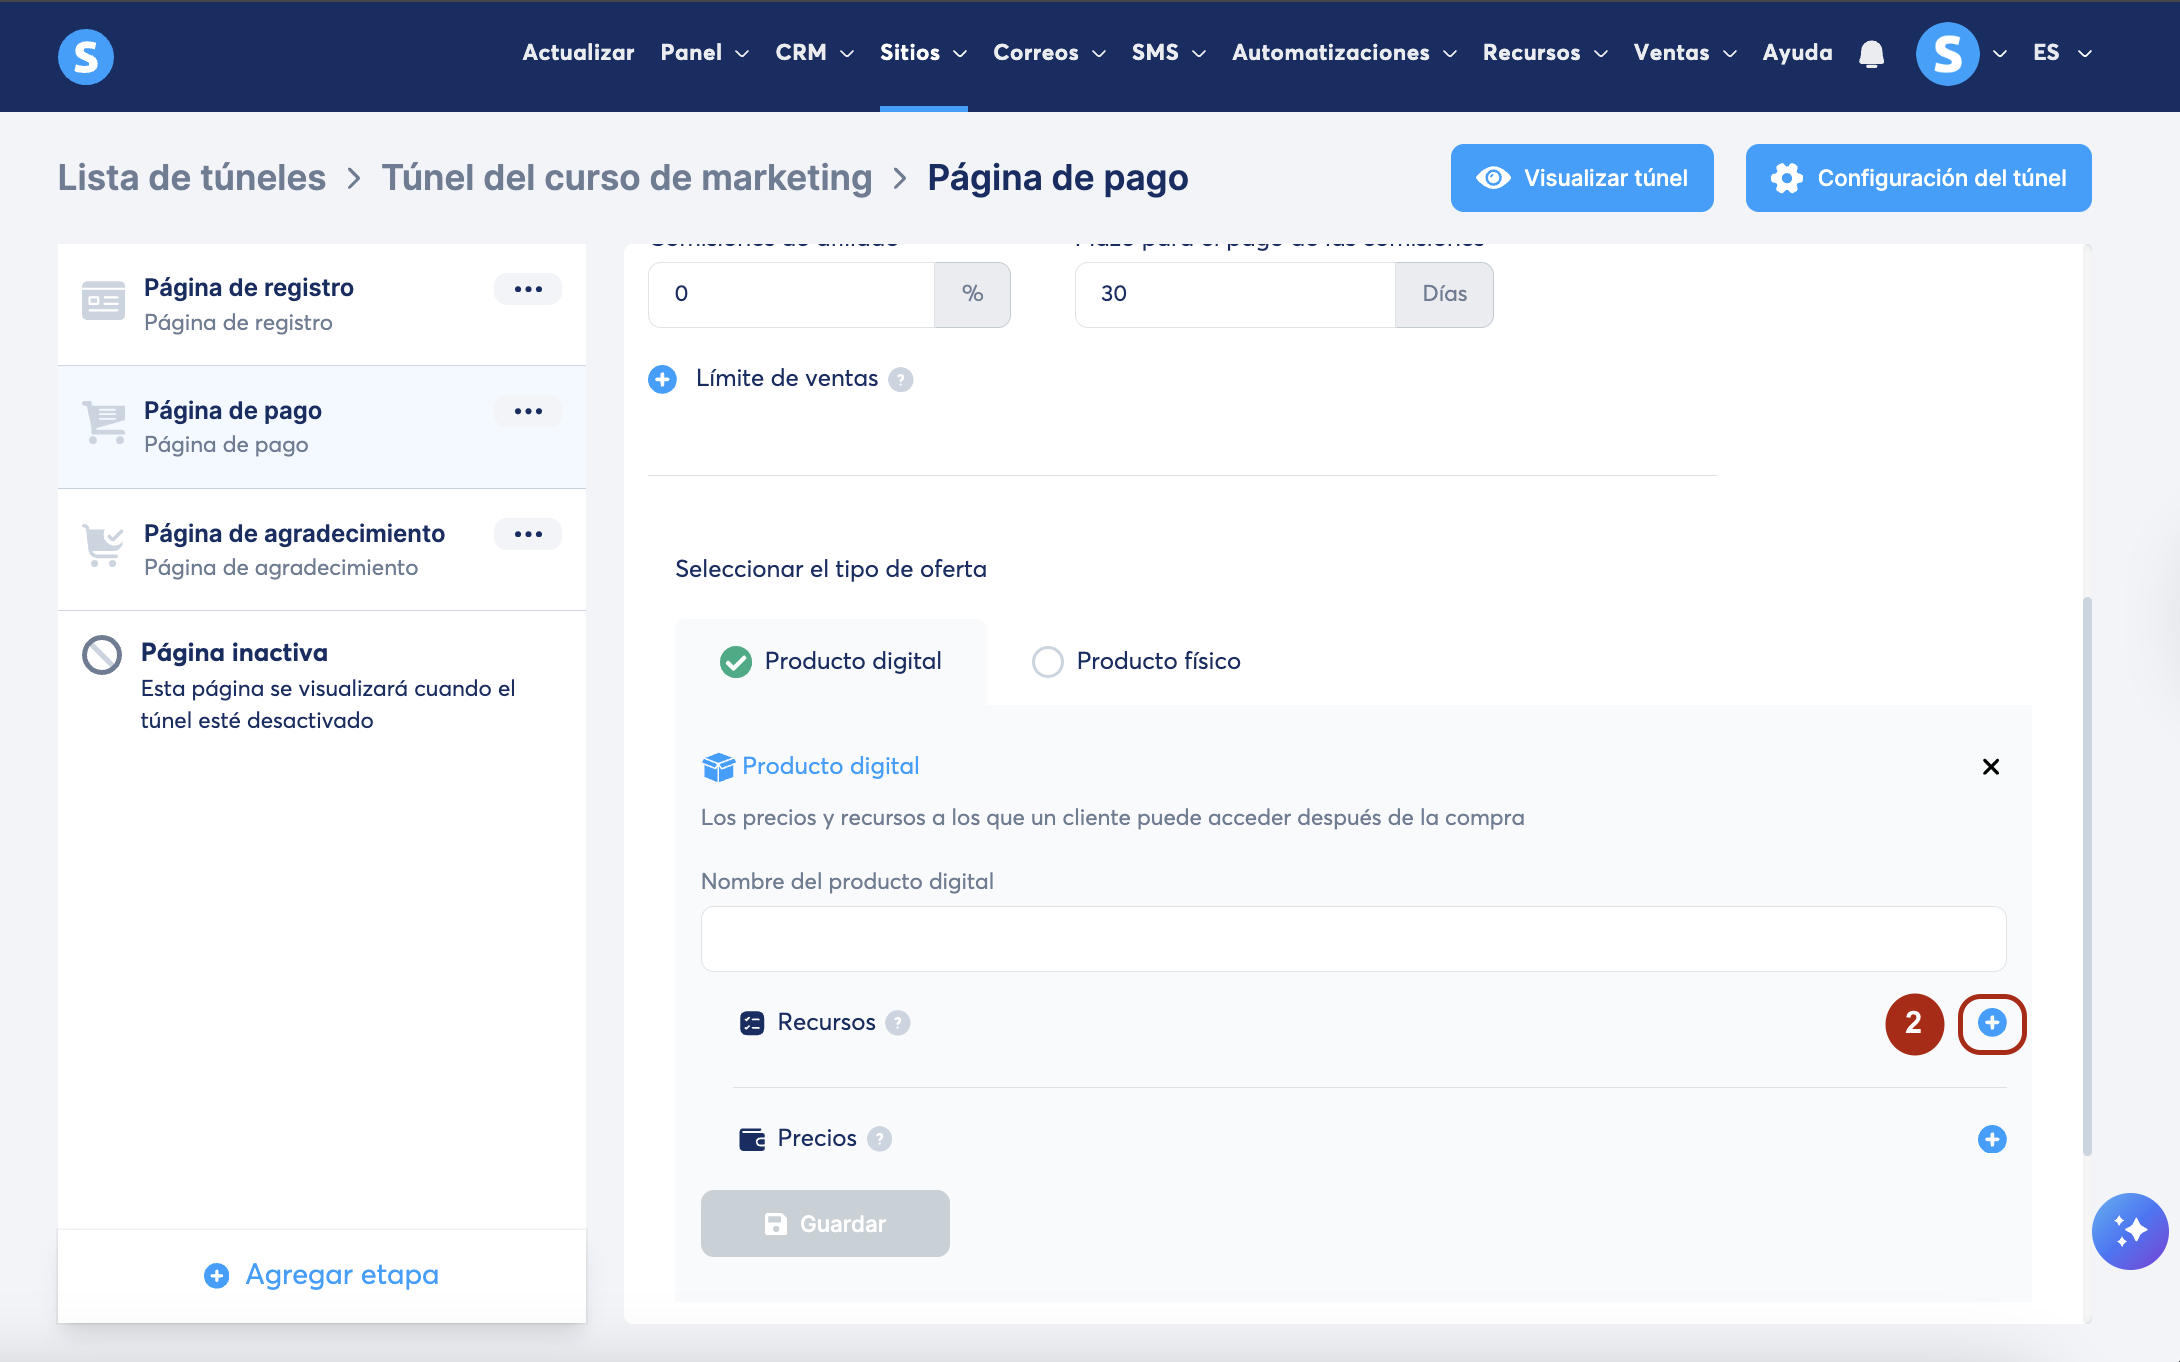The image size is (2180, 1362).
Task: Click the plus icon to add Recursos
Action: coord(1991,1023)
